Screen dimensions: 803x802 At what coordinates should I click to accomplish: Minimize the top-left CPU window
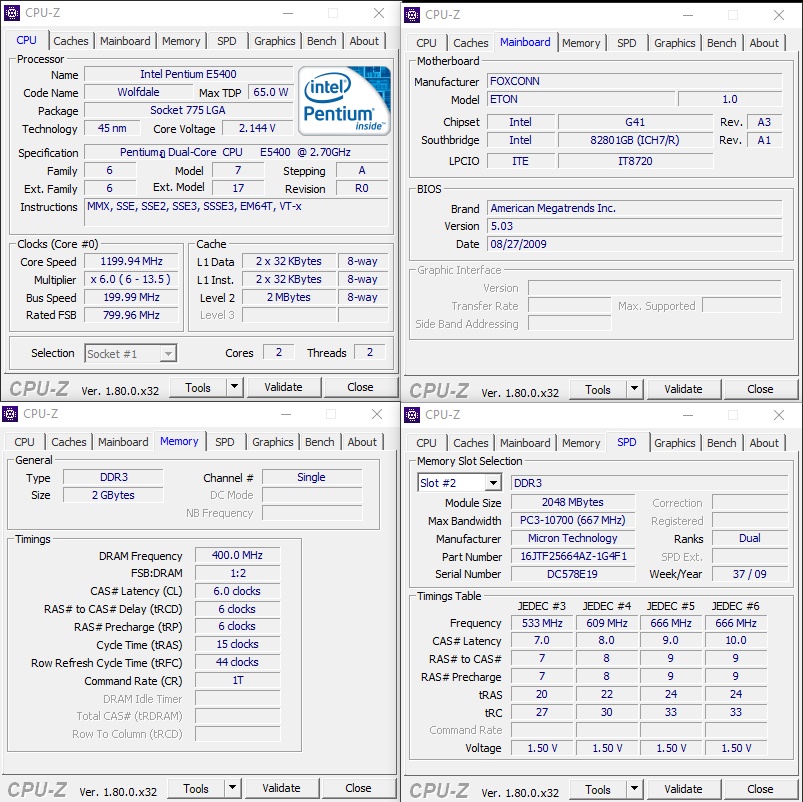(288, 13)
